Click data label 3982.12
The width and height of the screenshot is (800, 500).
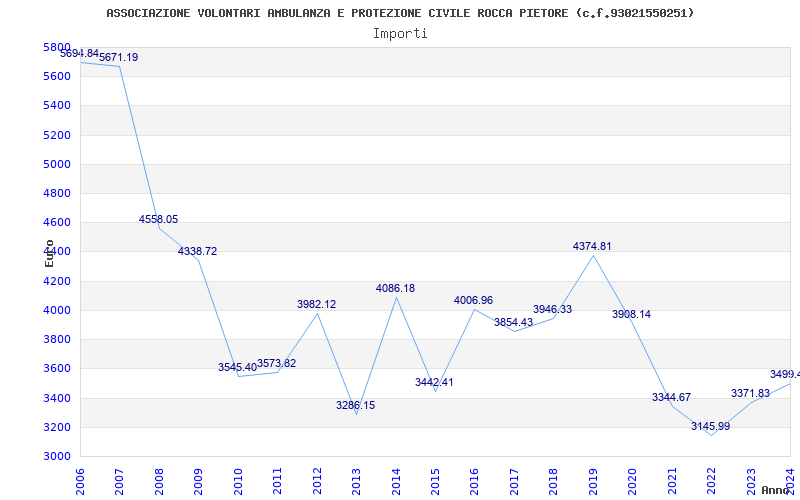pyautogui.click(x=316, y=304)
